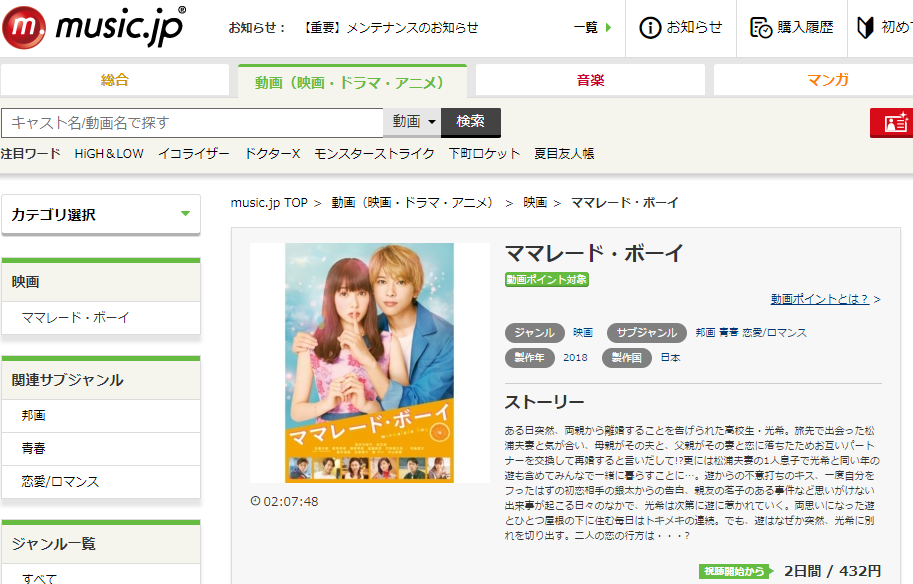The width and height of the screenshot is (913, 584).
Task: Click the HiGH&LOW trending keyword
Action: pyautogui.click(x=109, y=153)
